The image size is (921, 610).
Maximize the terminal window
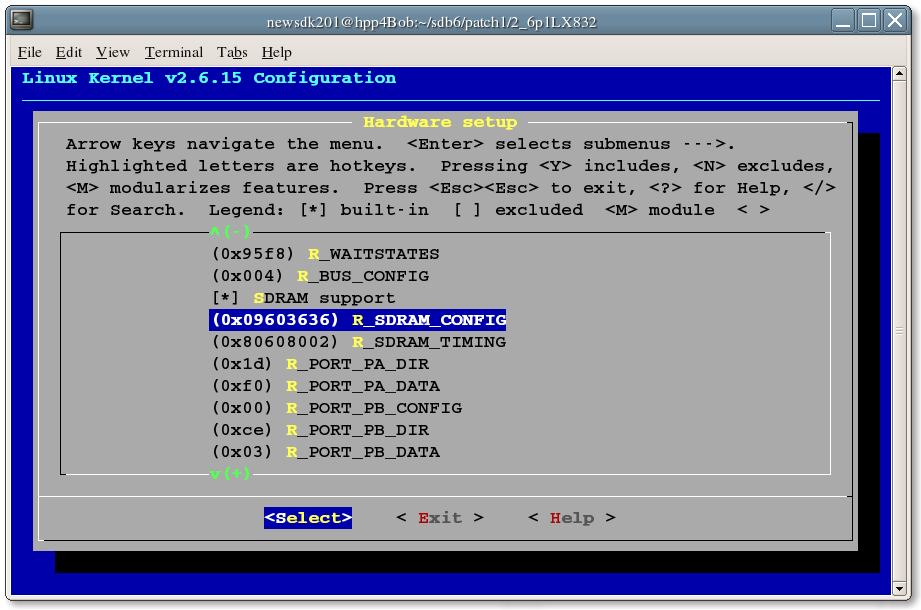pyautogui.click(x=869, y=21)
